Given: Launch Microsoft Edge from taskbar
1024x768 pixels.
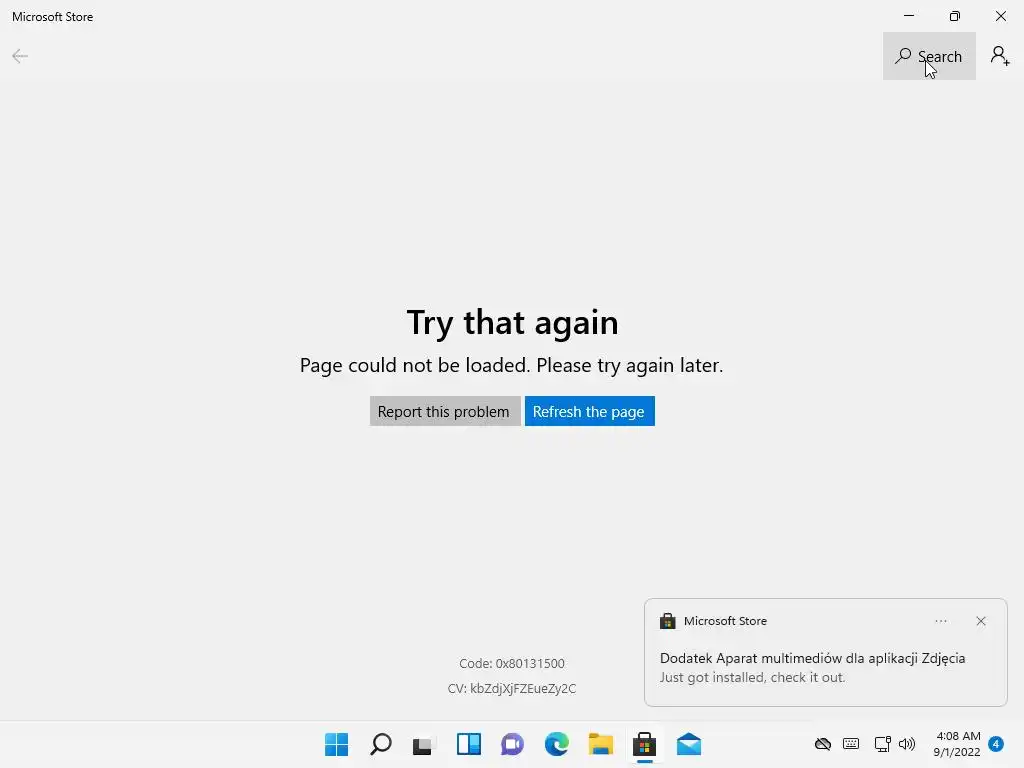Looking at the screenshot, I should [556, 744].
